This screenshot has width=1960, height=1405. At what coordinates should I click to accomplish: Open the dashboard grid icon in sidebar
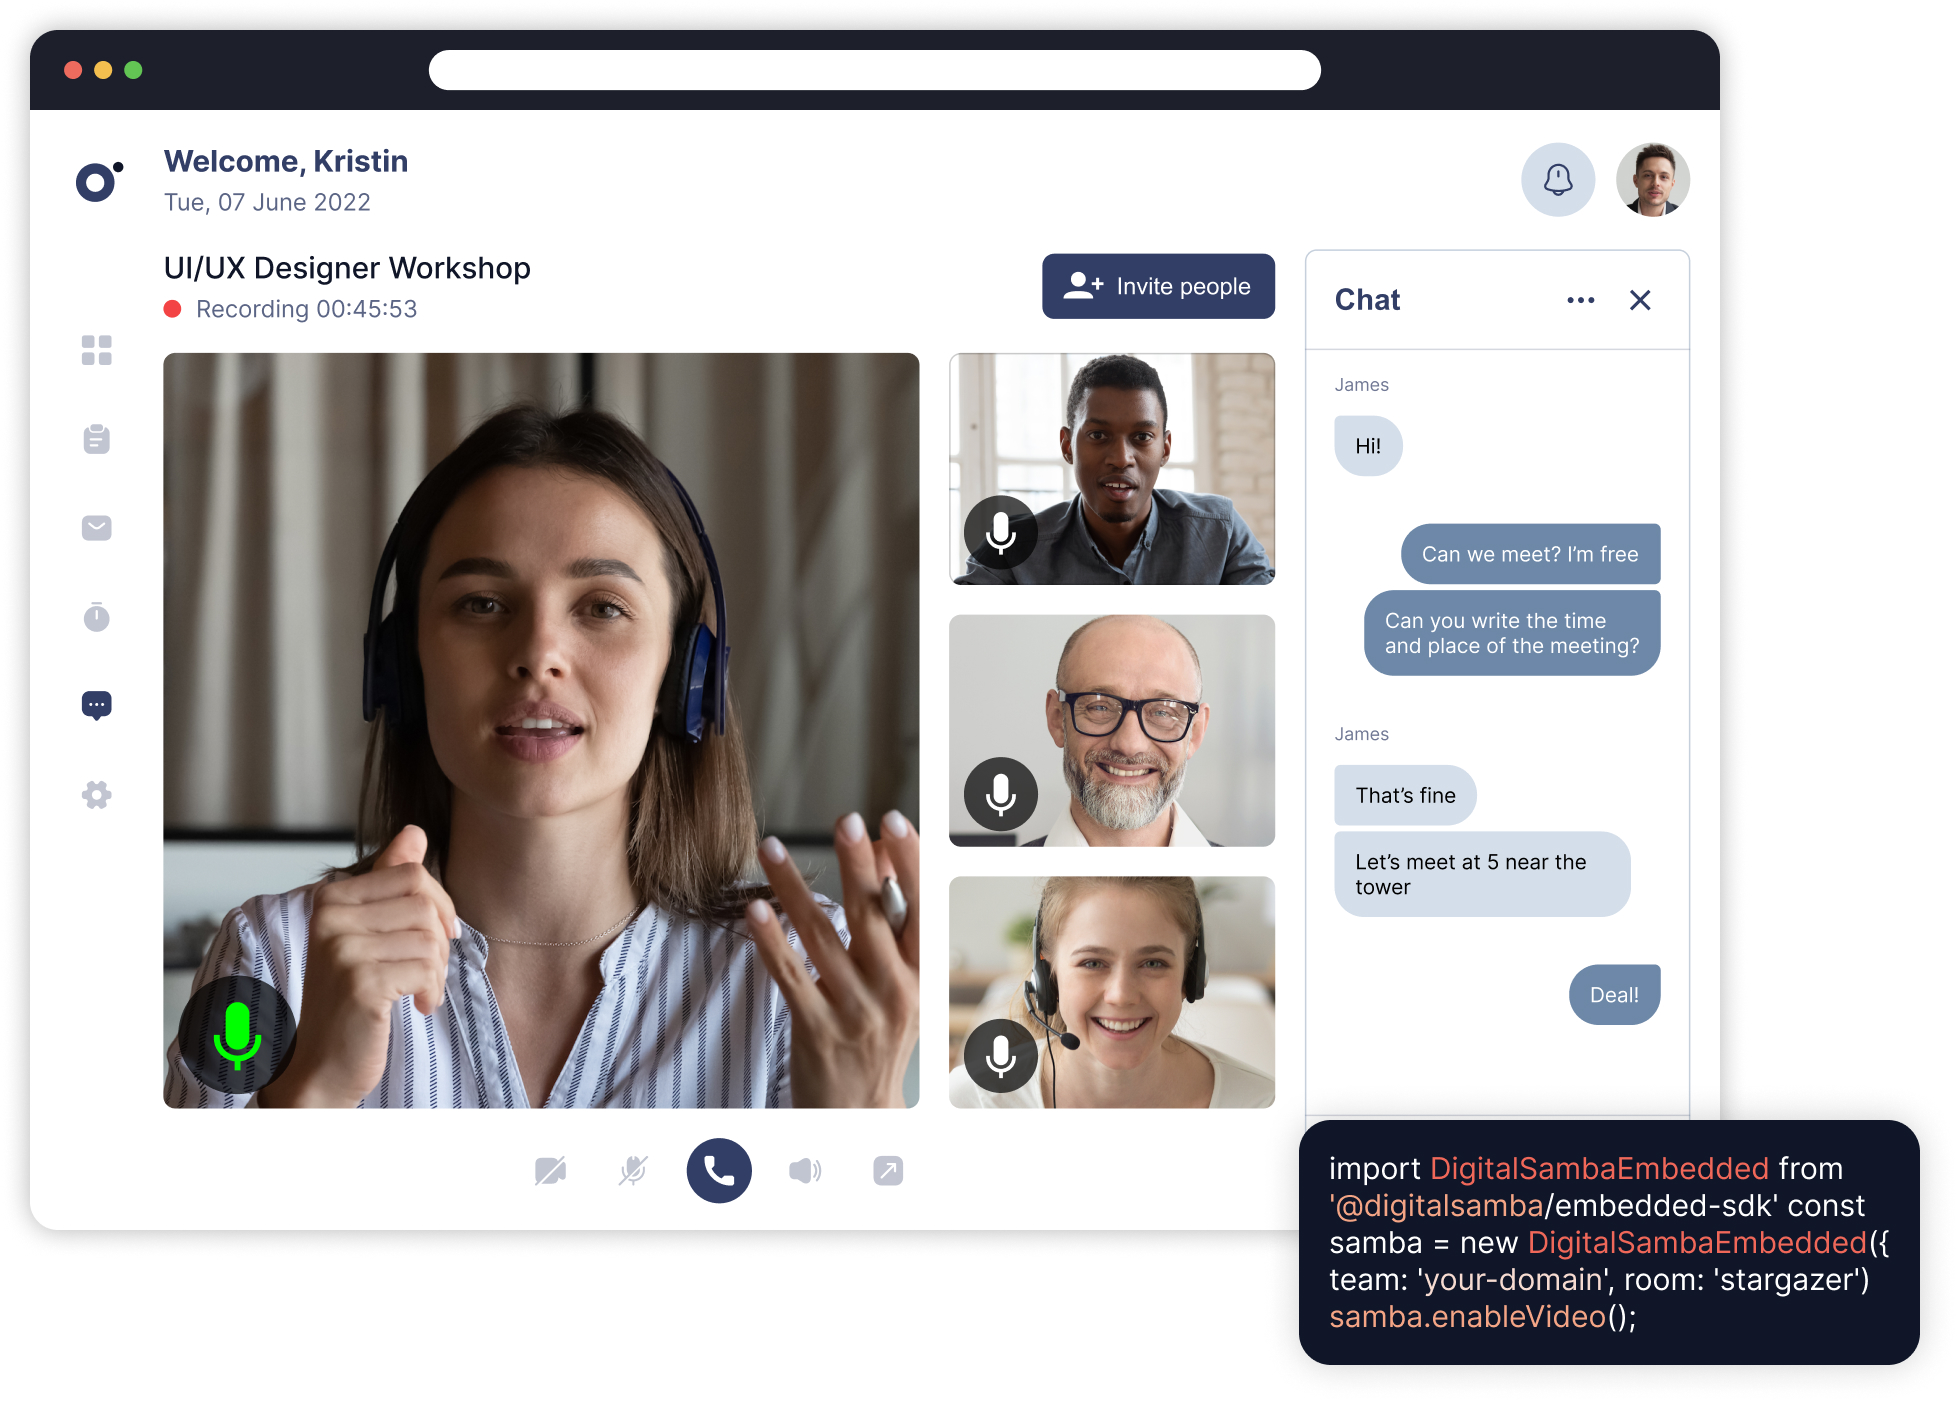click(x=97, y=350)
